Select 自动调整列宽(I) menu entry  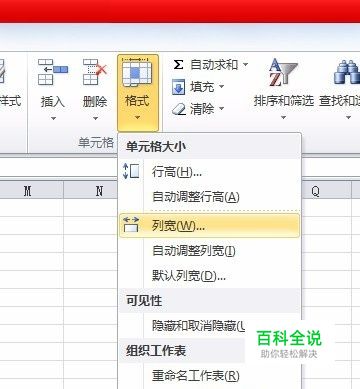(210, 251)
